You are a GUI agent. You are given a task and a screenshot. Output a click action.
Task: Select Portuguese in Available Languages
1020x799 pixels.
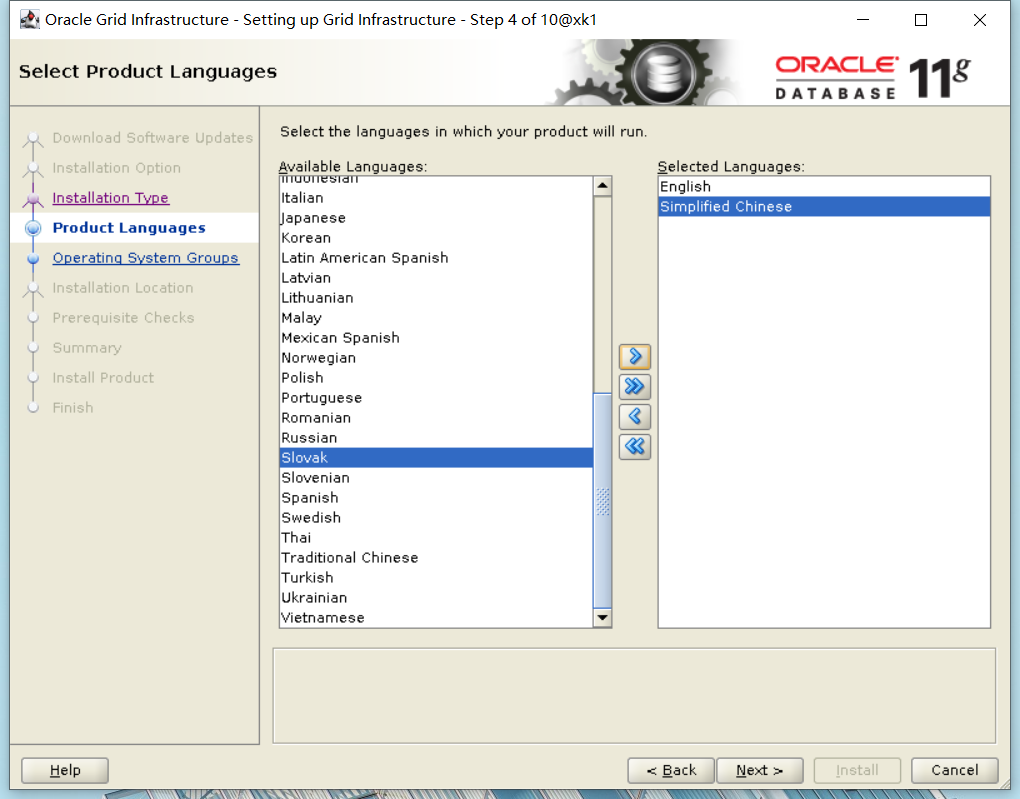coord(436,398)
